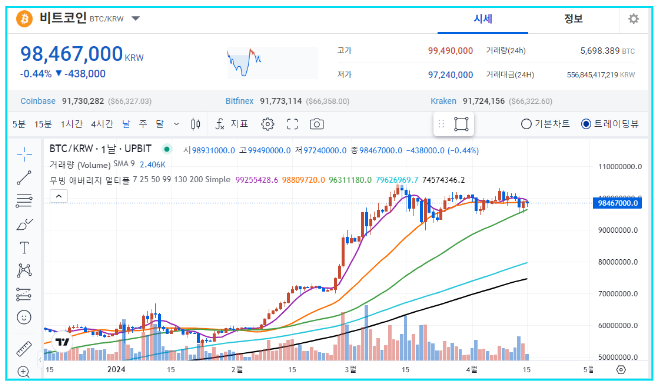Collapse the indicator legend with caret button
Screen dimensions: 659x388
pyautogui.click(x=59, y=196)
